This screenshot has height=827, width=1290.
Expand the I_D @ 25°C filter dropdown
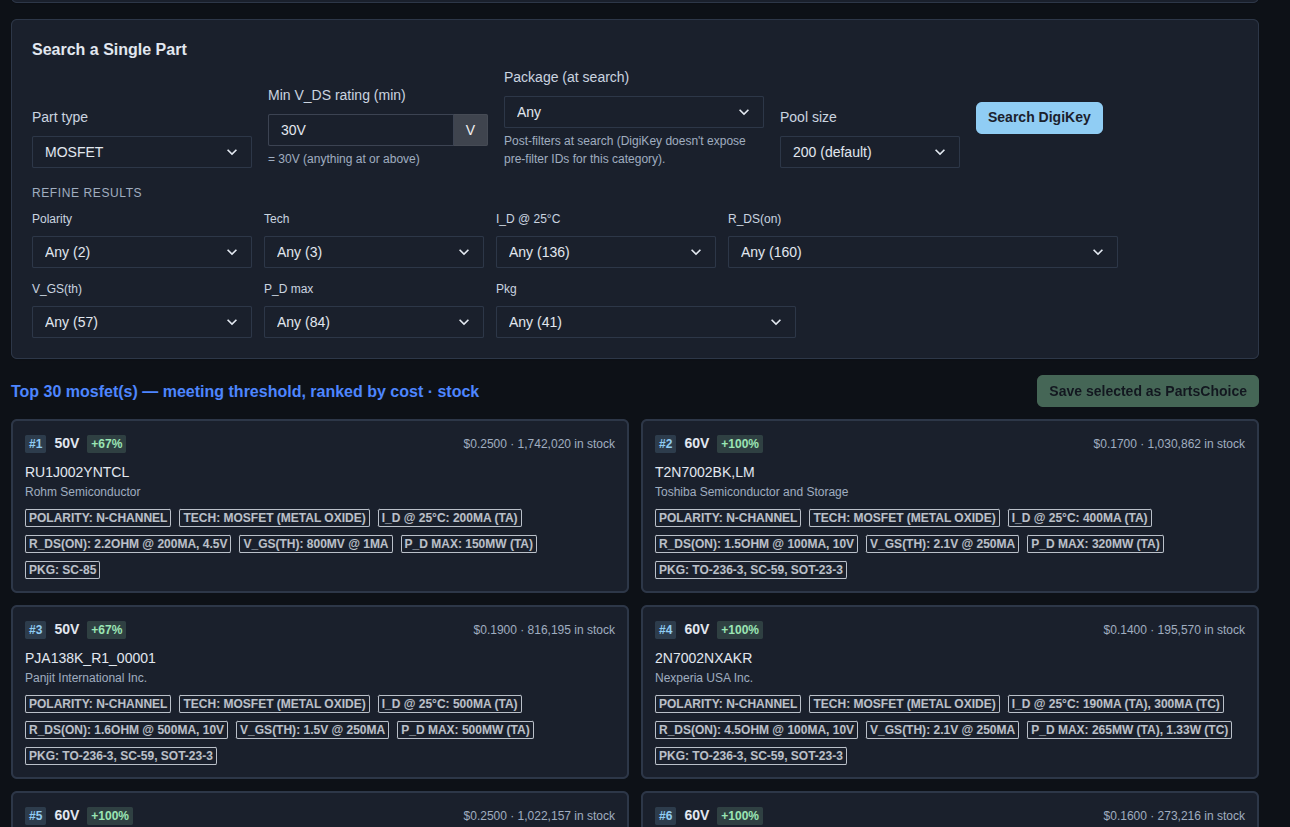[606, 252]
